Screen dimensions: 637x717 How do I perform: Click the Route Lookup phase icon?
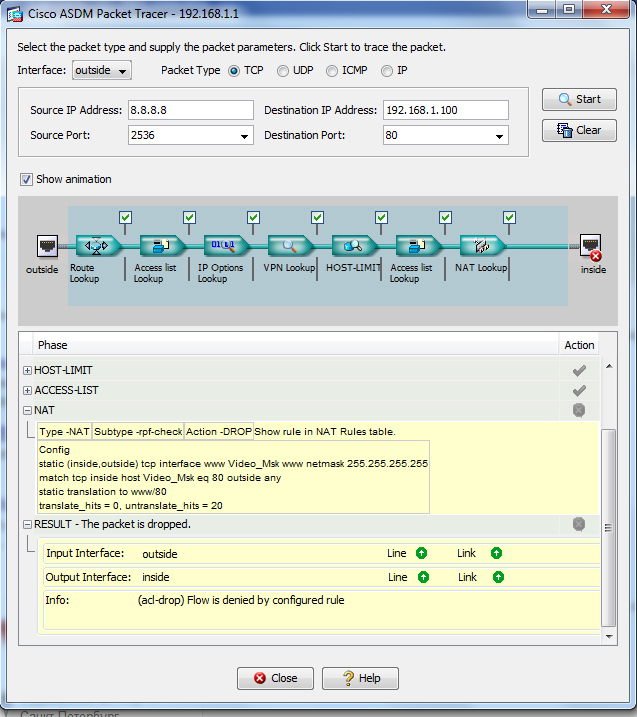(x=98, y=246)
